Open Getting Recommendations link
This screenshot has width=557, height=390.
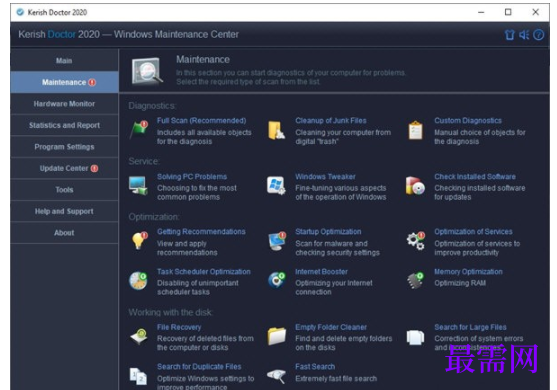tap(201, 232)
